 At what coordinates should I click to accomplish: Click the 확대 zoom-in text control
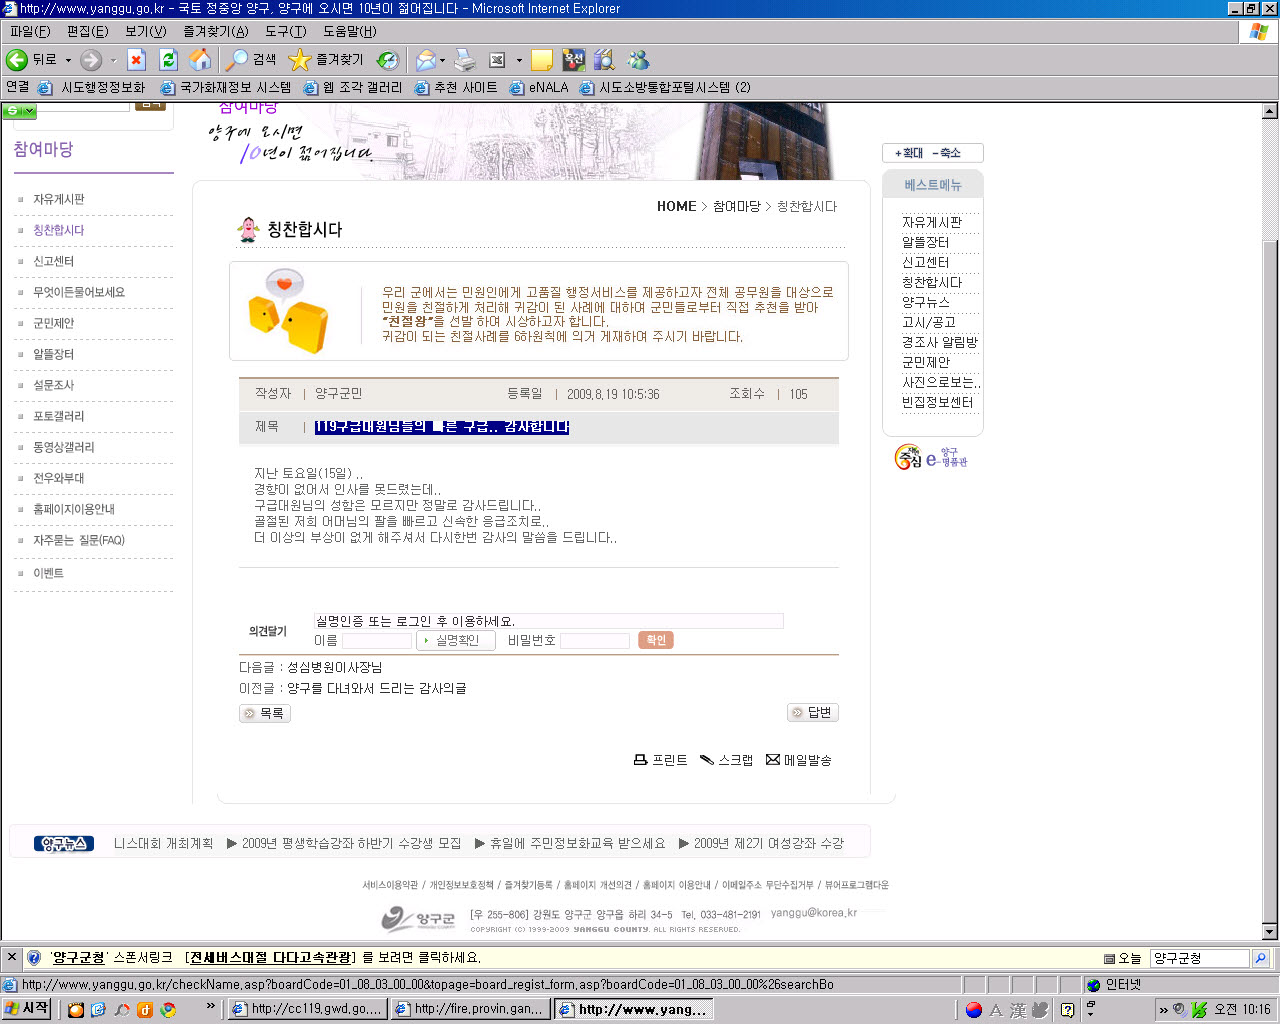pyautogui.click(x=910, y=153)
